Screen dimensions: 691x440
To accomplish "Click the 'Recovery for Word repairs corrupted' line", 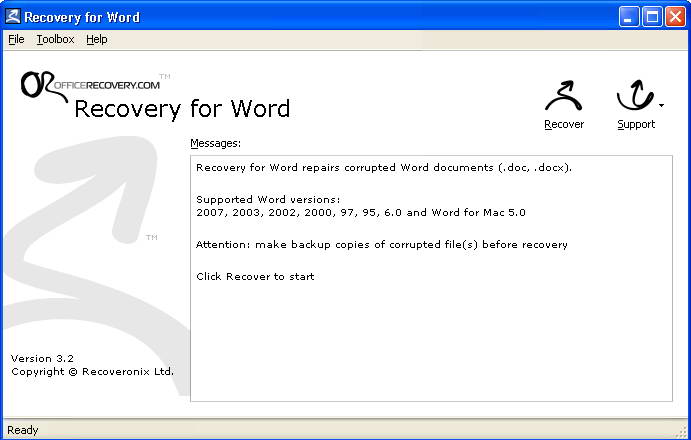I will [384, 168].
